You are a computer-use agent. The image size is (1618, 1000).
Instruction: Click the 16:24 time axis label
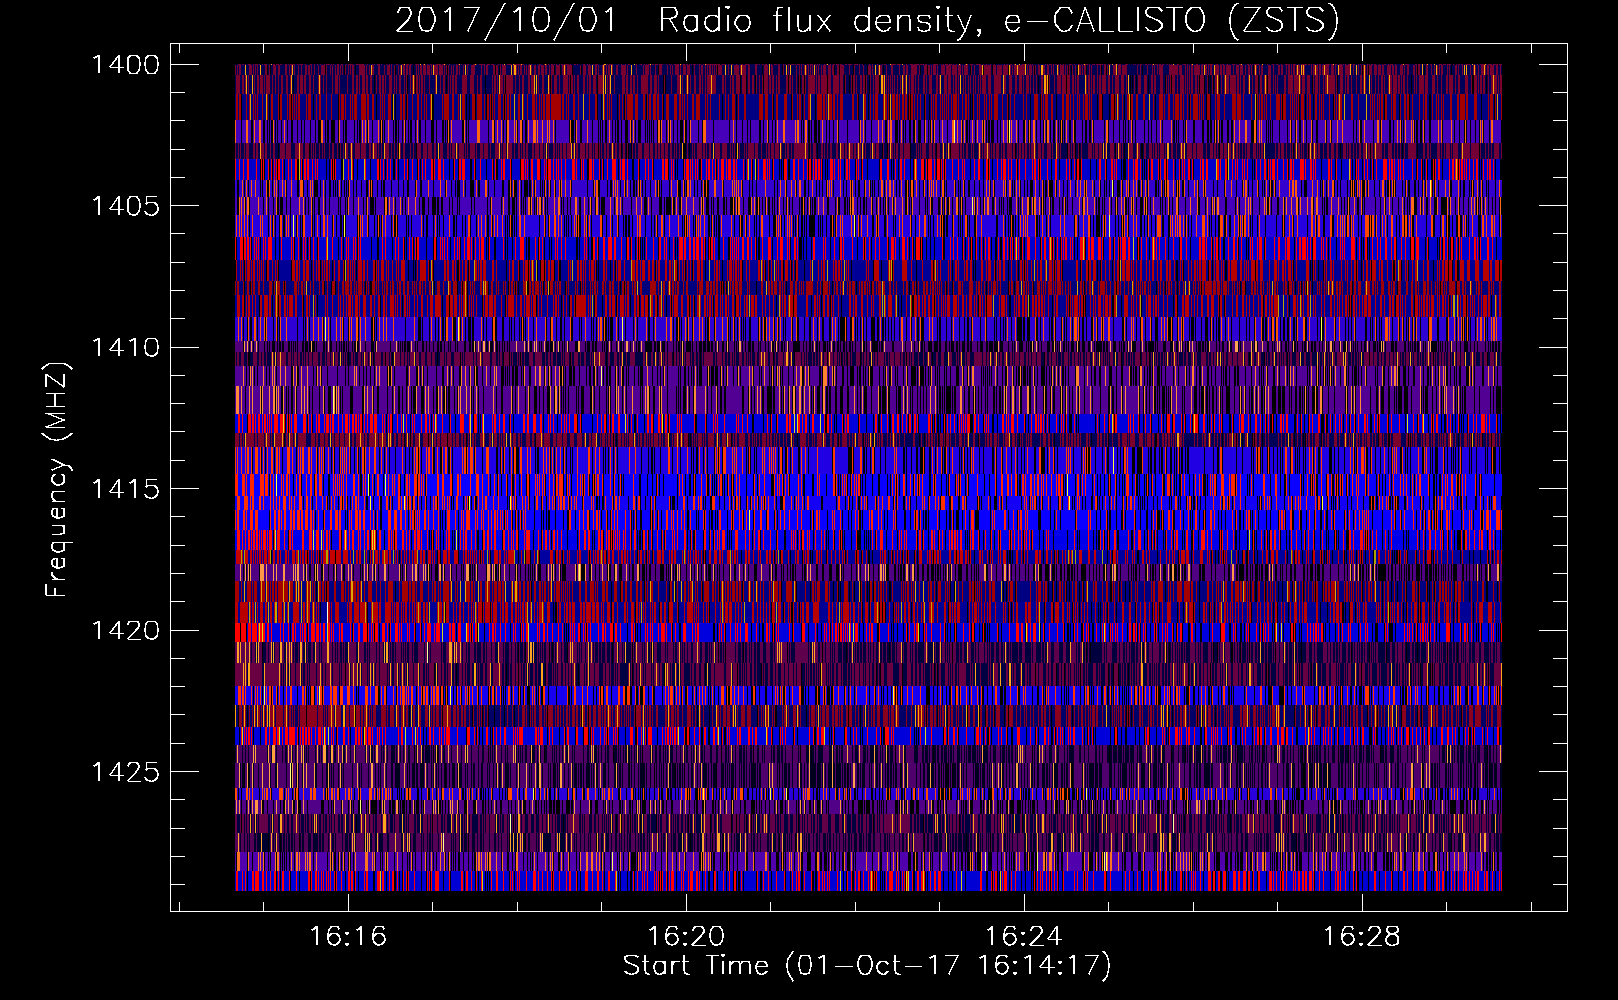pos(1024,936)
